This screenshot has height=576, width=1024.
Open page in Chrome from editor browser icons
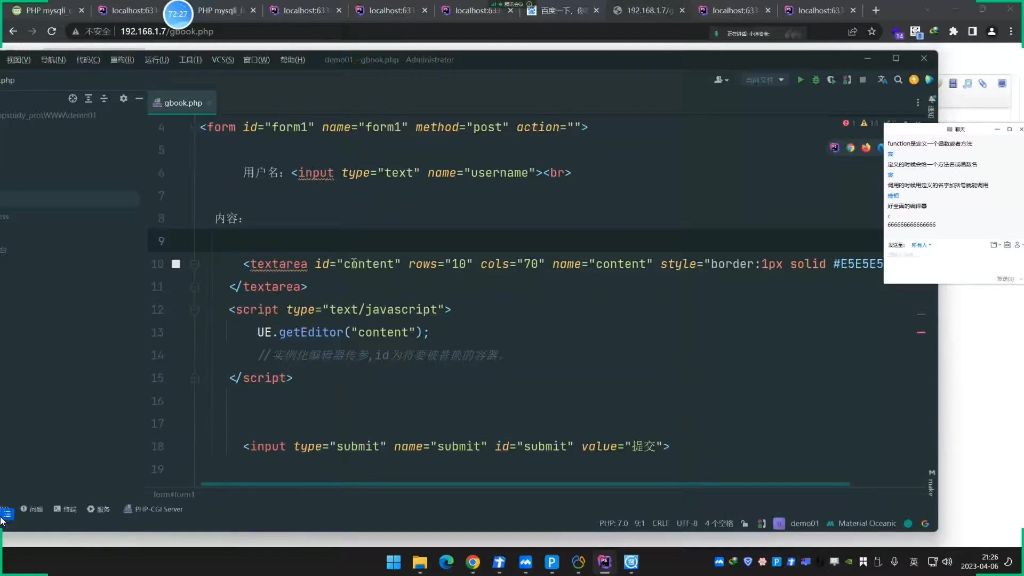[x=850, y=148]
